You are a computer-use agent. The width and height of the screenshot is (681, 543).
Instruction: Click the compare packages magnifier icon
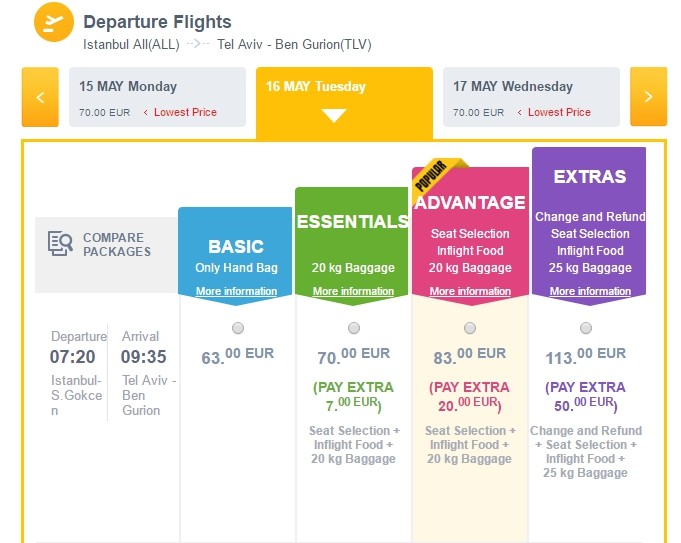click(x=60, y=243)
